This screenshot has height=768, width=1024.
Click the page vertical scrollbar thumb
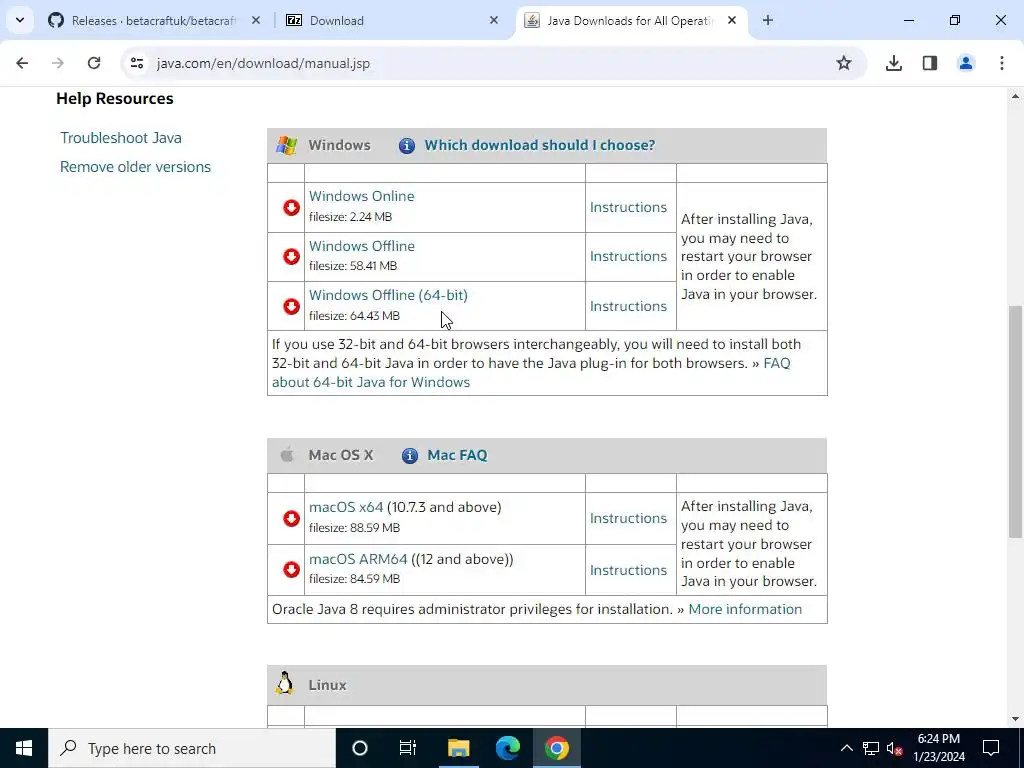[x=1015, y=422]
